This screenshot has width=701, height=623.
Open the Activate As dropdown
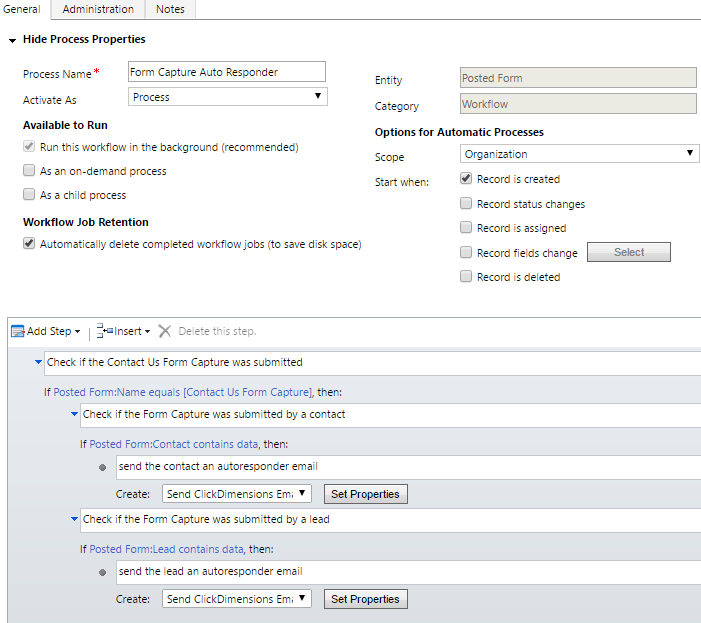pyautogui.click(x=228, y=97)
